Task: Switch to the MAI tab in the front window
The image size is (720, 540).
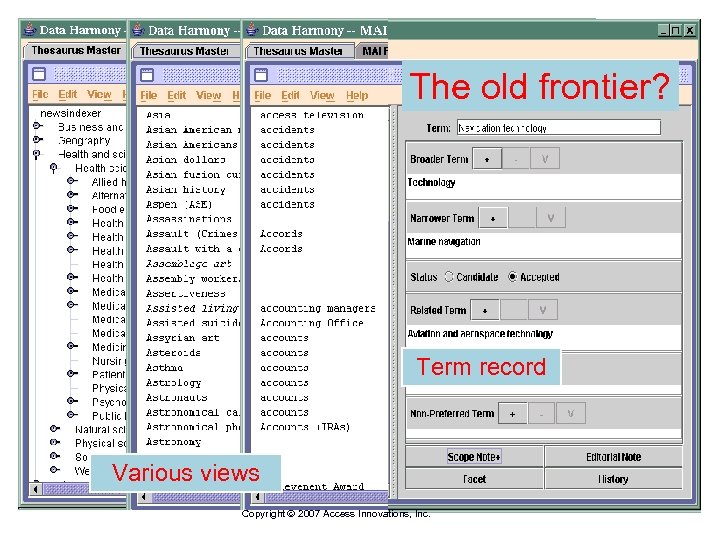Action: click(372, 51)
